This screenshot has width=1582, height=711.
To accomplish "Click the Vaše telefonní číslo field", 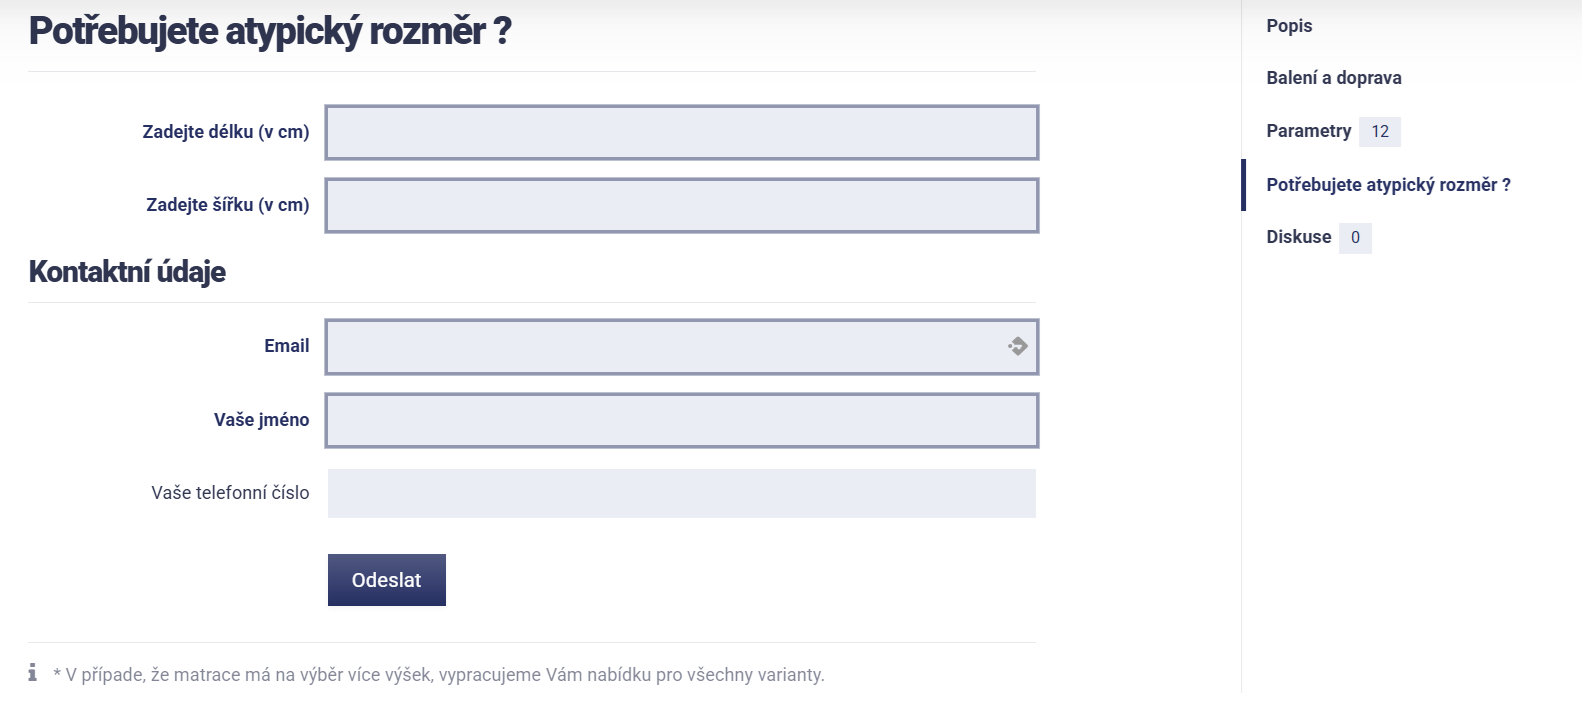I will 682,493.
